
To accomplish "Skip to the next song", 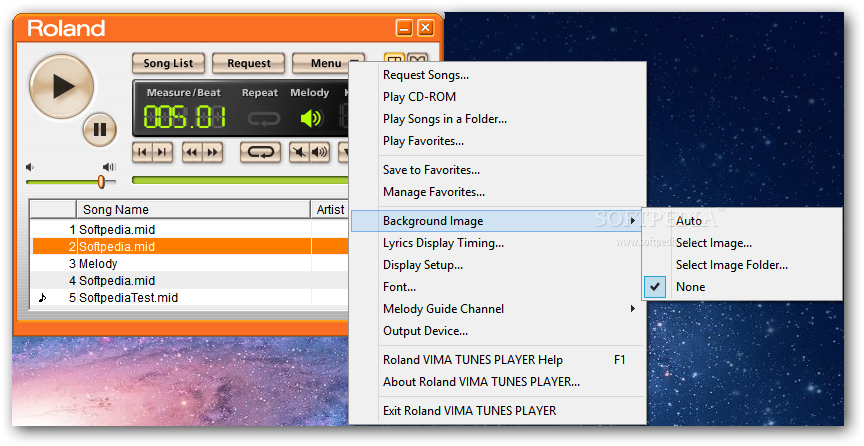I will tap(163, 152).
